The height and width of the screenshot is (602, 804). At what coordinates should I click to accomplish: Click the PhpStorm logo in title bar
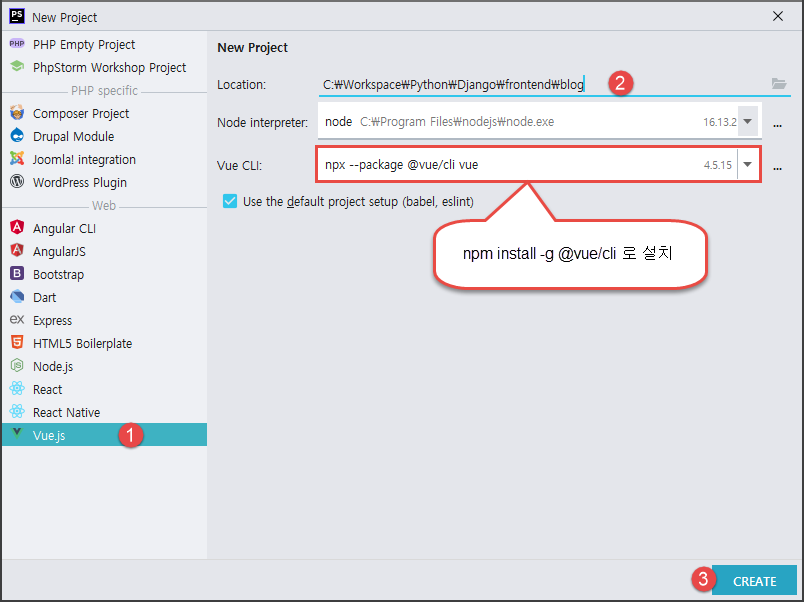16,16
